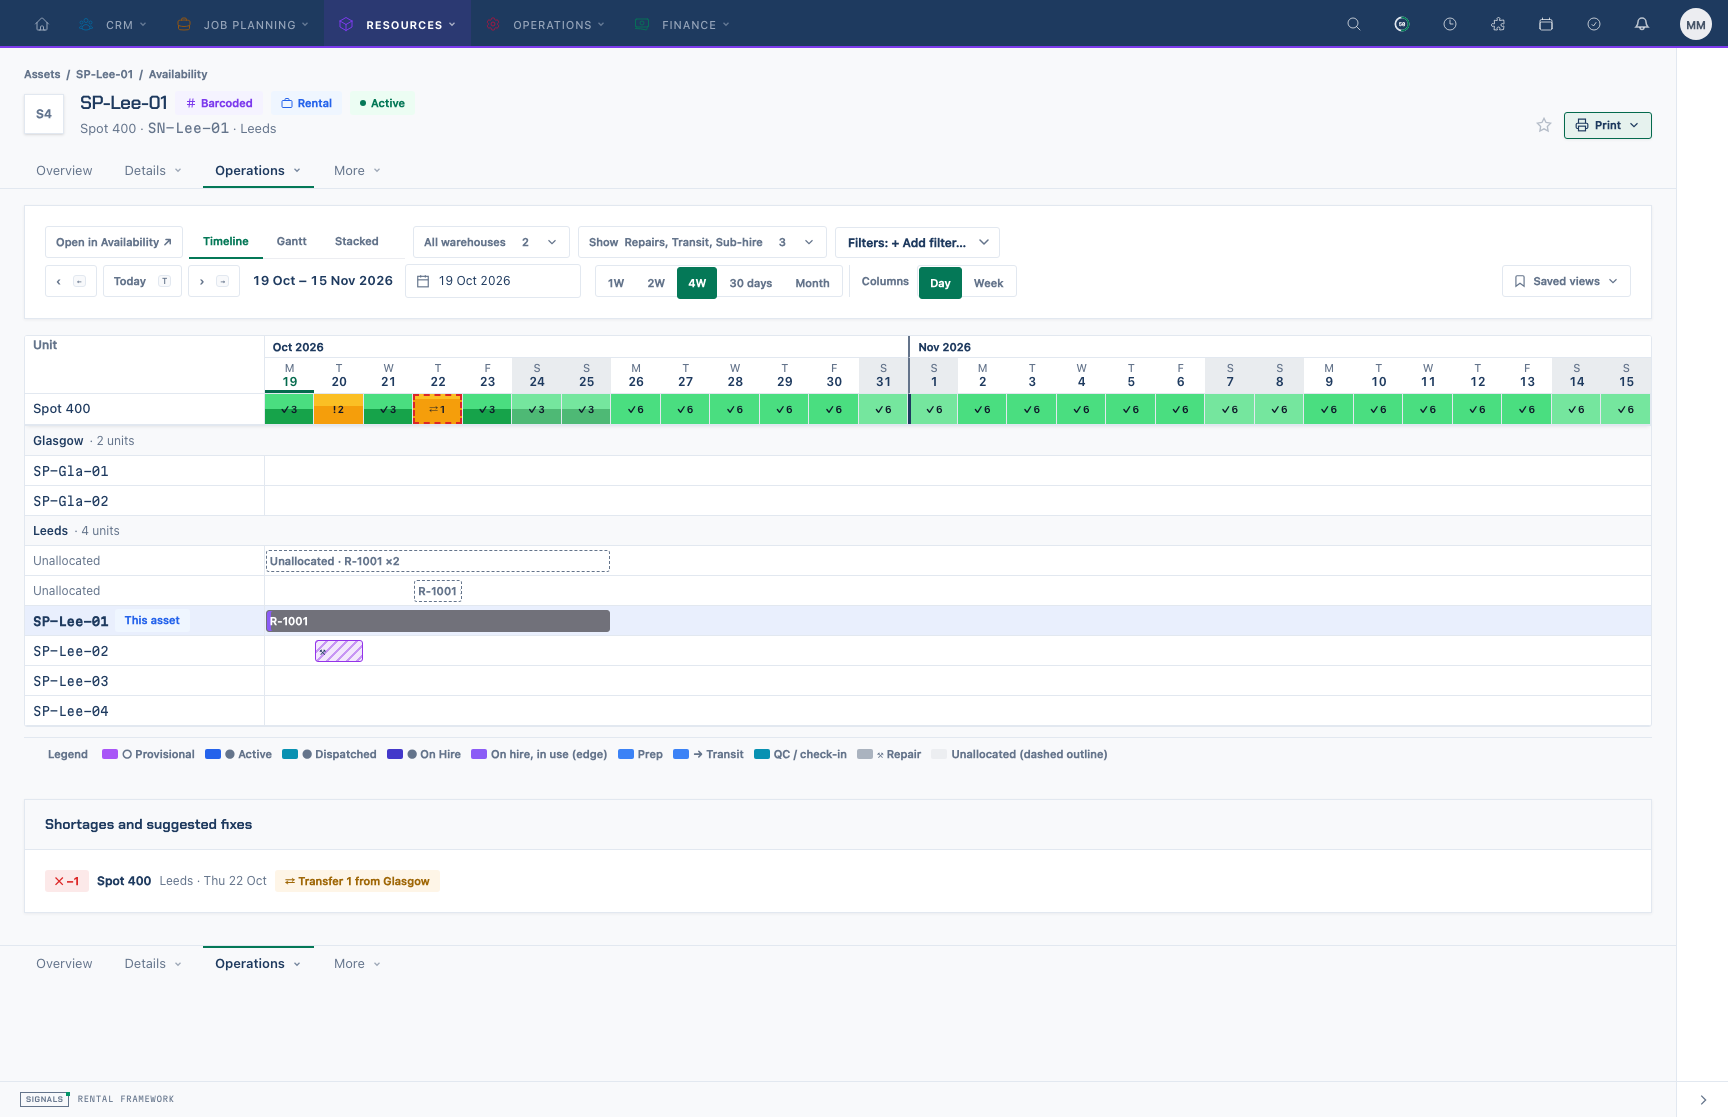Switch to the Gantt view tab
Viewport: 1728px width, 1117px height.
coord(292,241)
